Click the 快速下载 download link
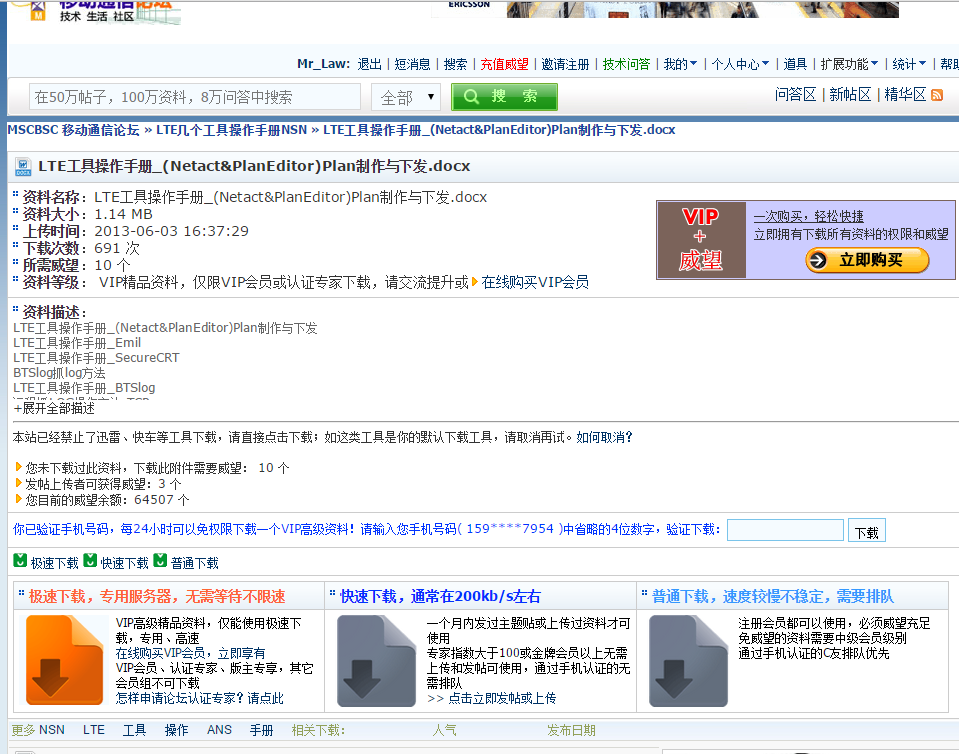 (x=124, y=563)
